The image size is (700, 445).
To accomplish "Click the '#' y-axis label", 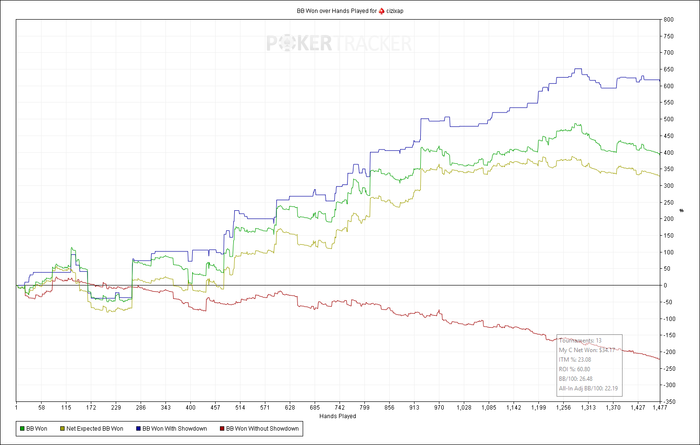I will [x=682, y=210].
